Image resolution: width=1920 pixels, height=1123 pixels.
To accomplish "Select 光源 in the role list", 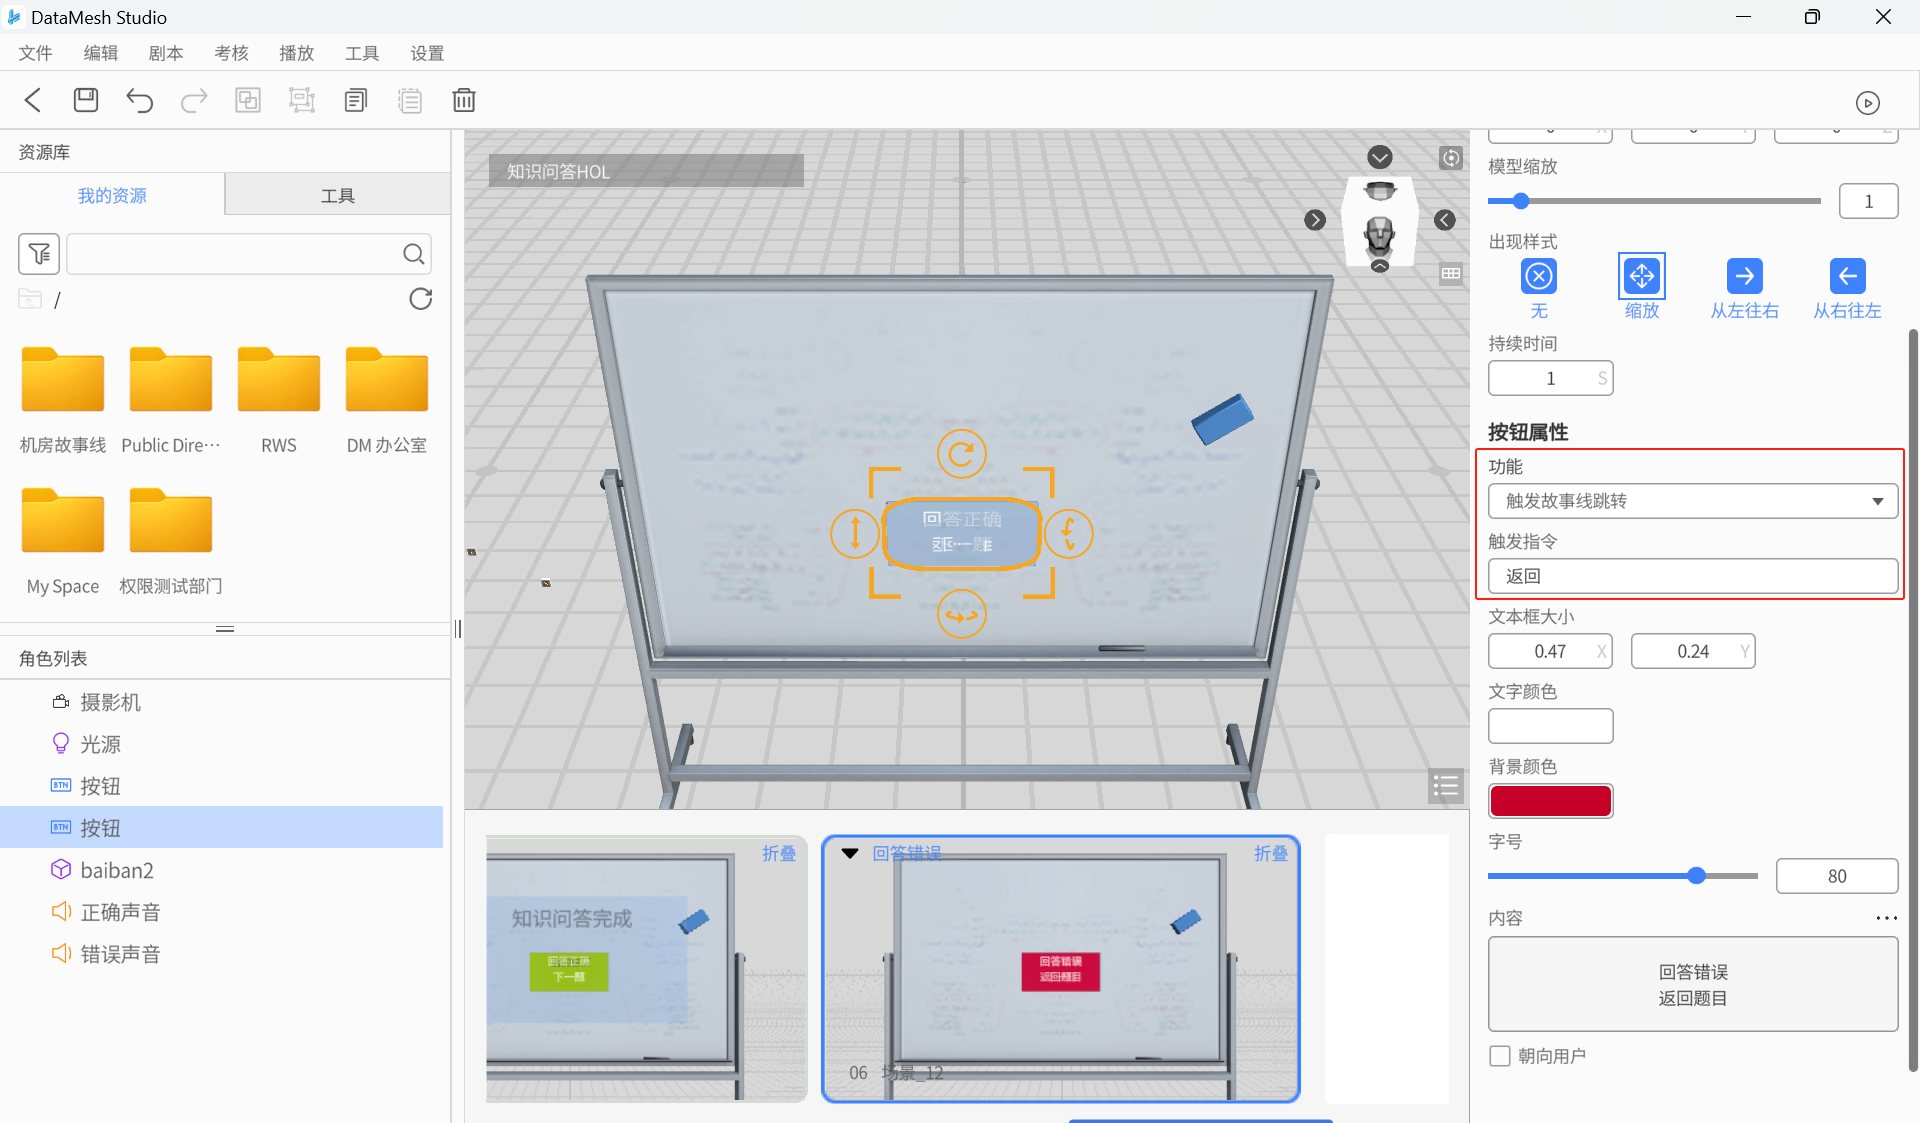I will [221, 744].
